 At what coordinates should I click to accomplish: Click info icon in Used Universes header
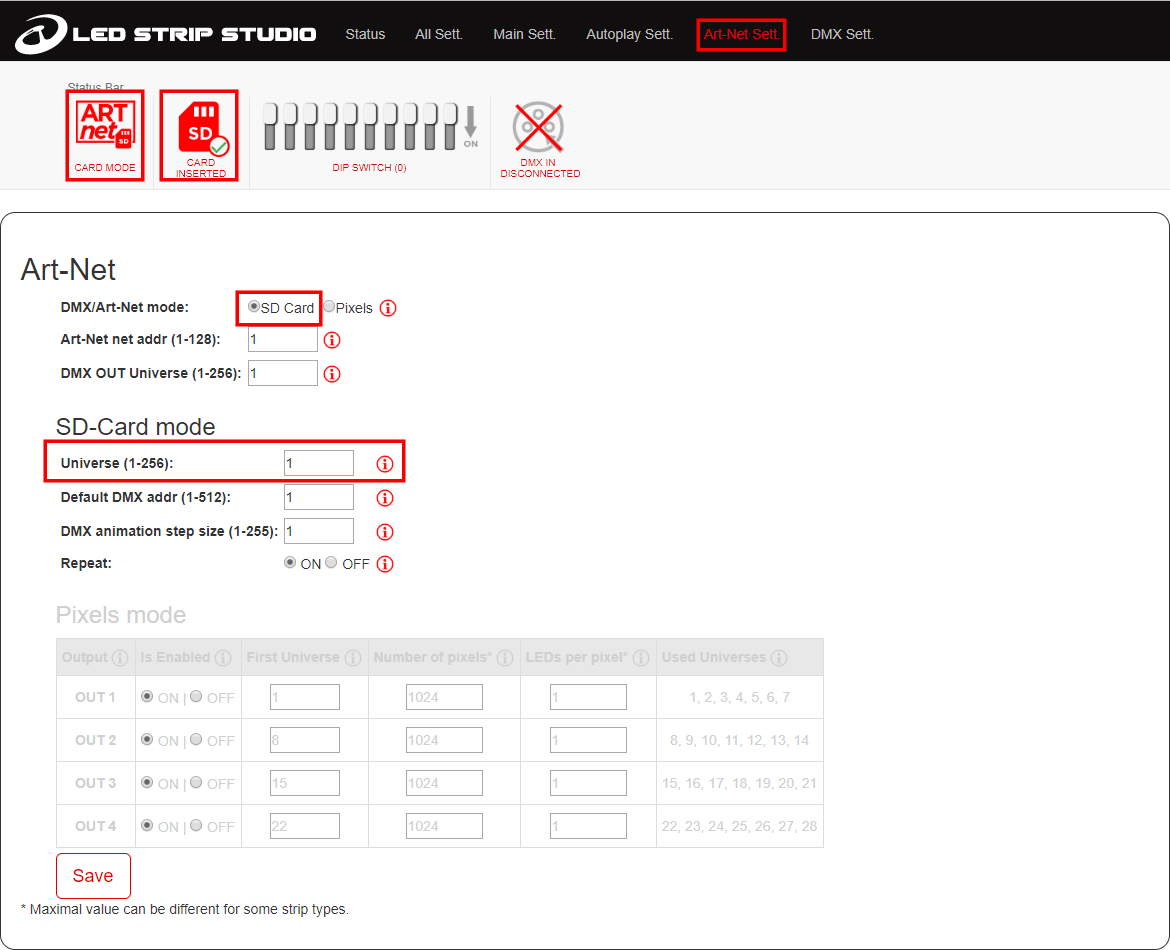click(x=779, y=657)
